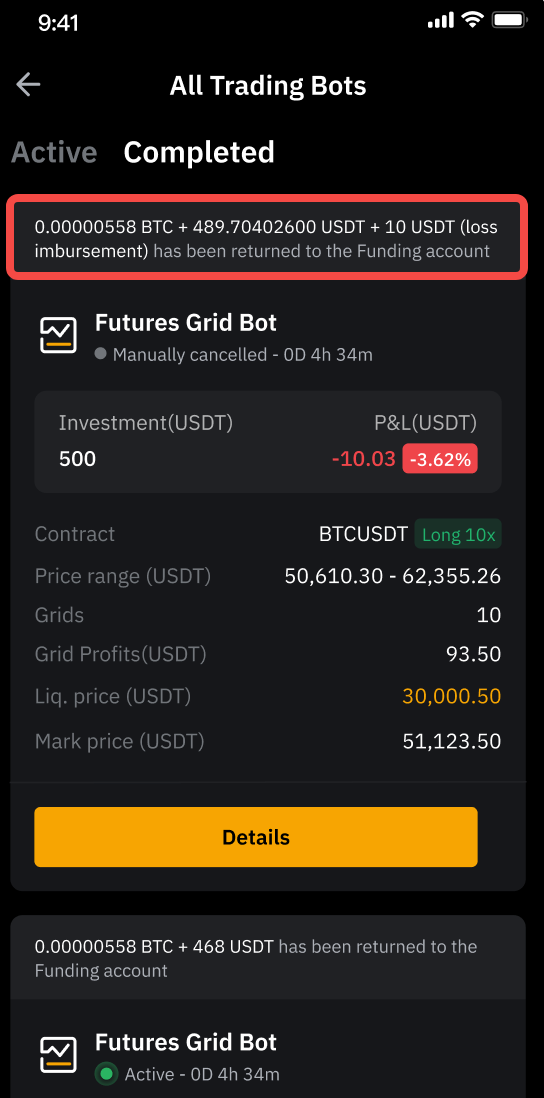Screen dimensions: 544x1098
Task: Tap the back arrow icon
Action: click(x=28, y=85)
